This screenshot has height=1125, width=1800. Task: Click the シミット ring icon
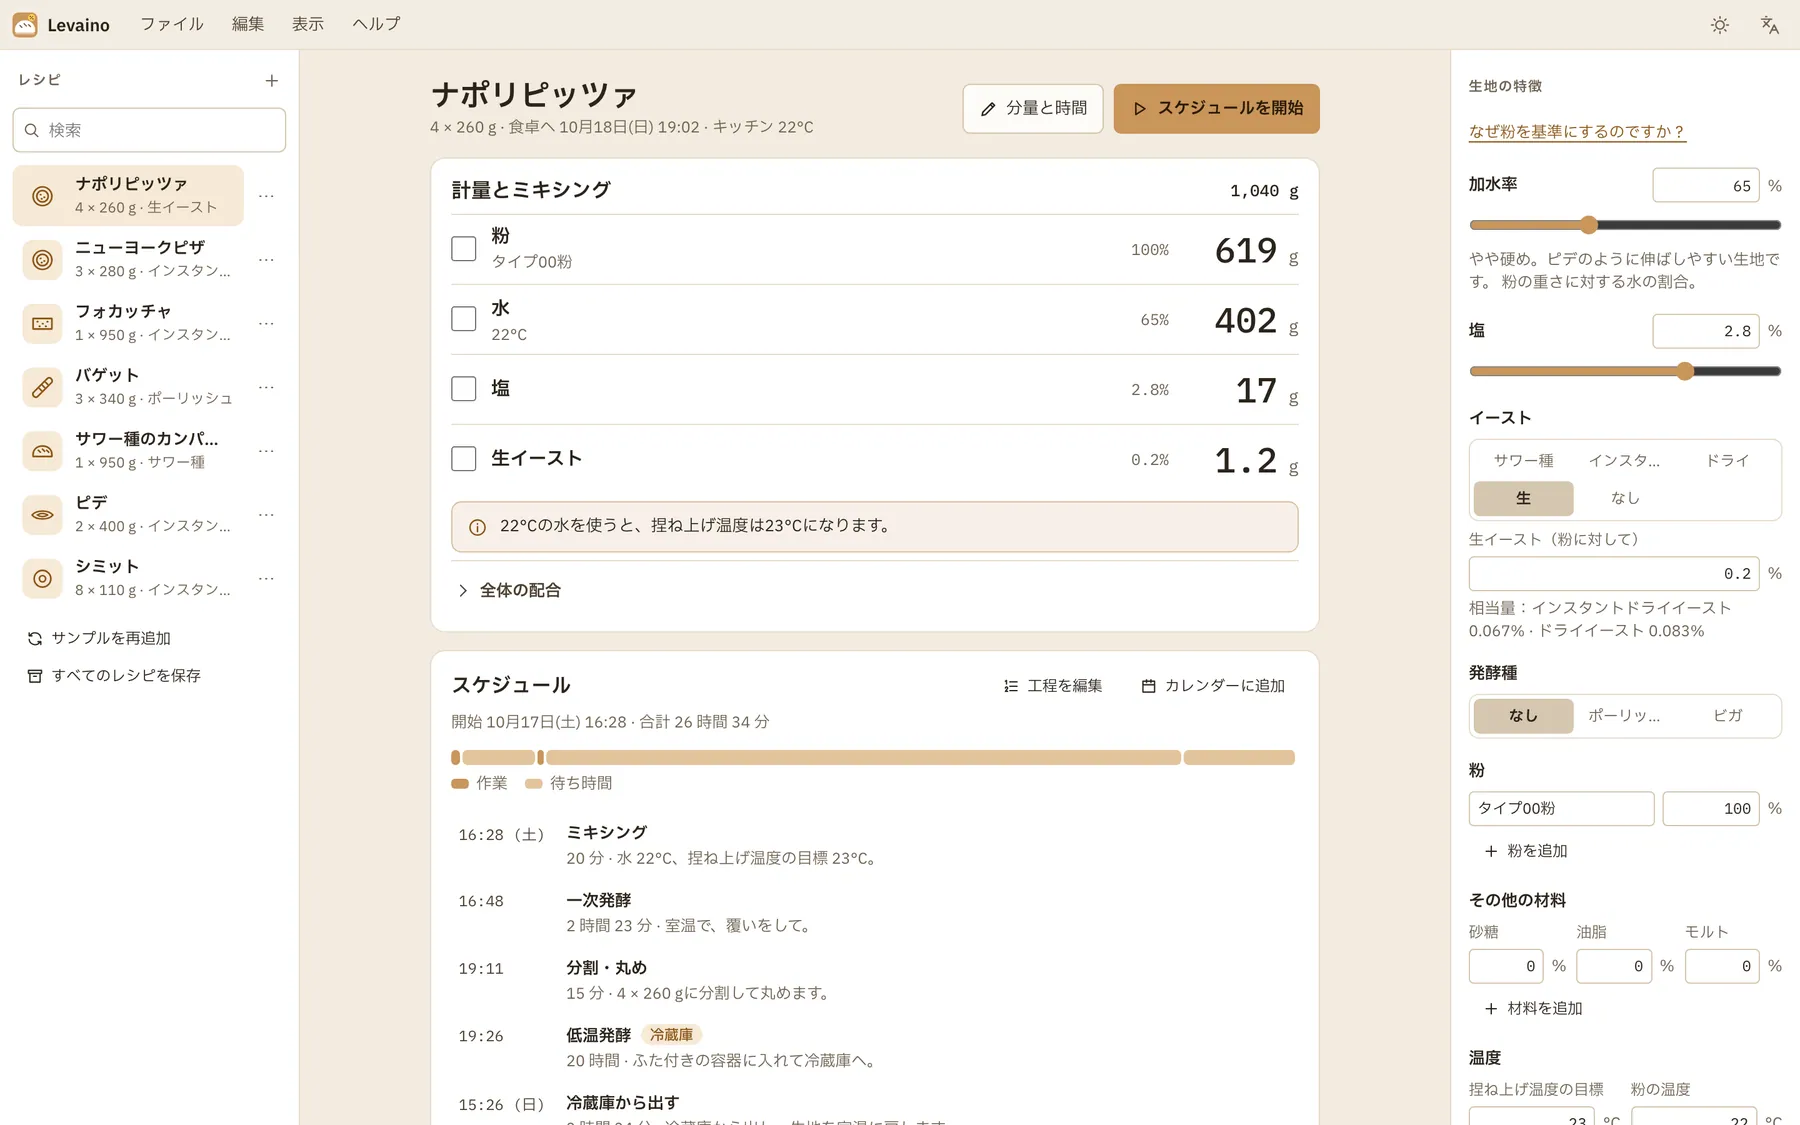coord(42,579)
